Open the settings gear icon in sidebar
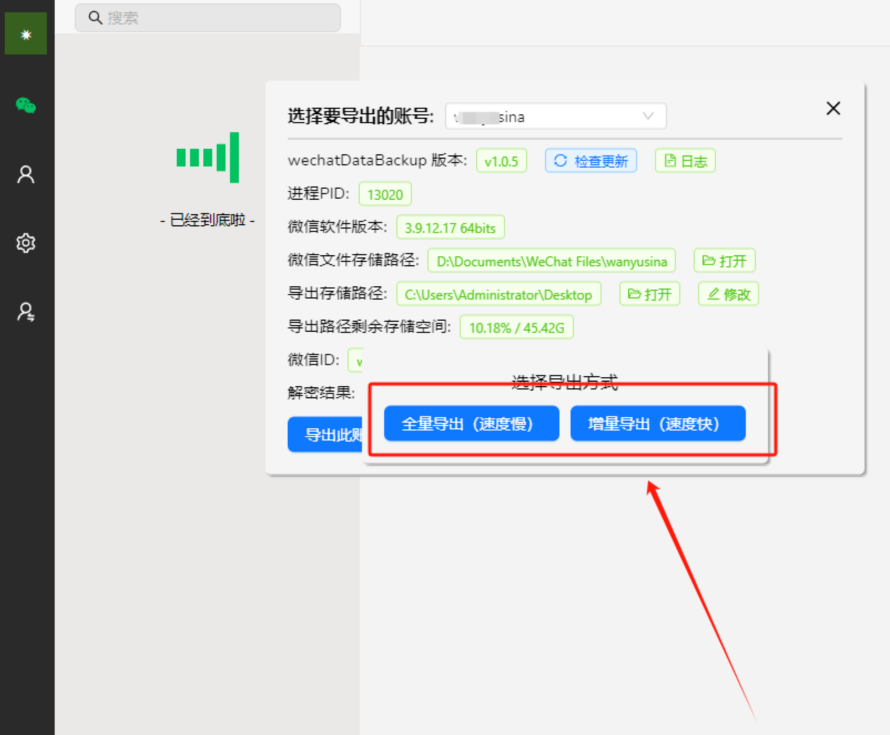This screenshot has height=735, width=890. click(26, 243)
